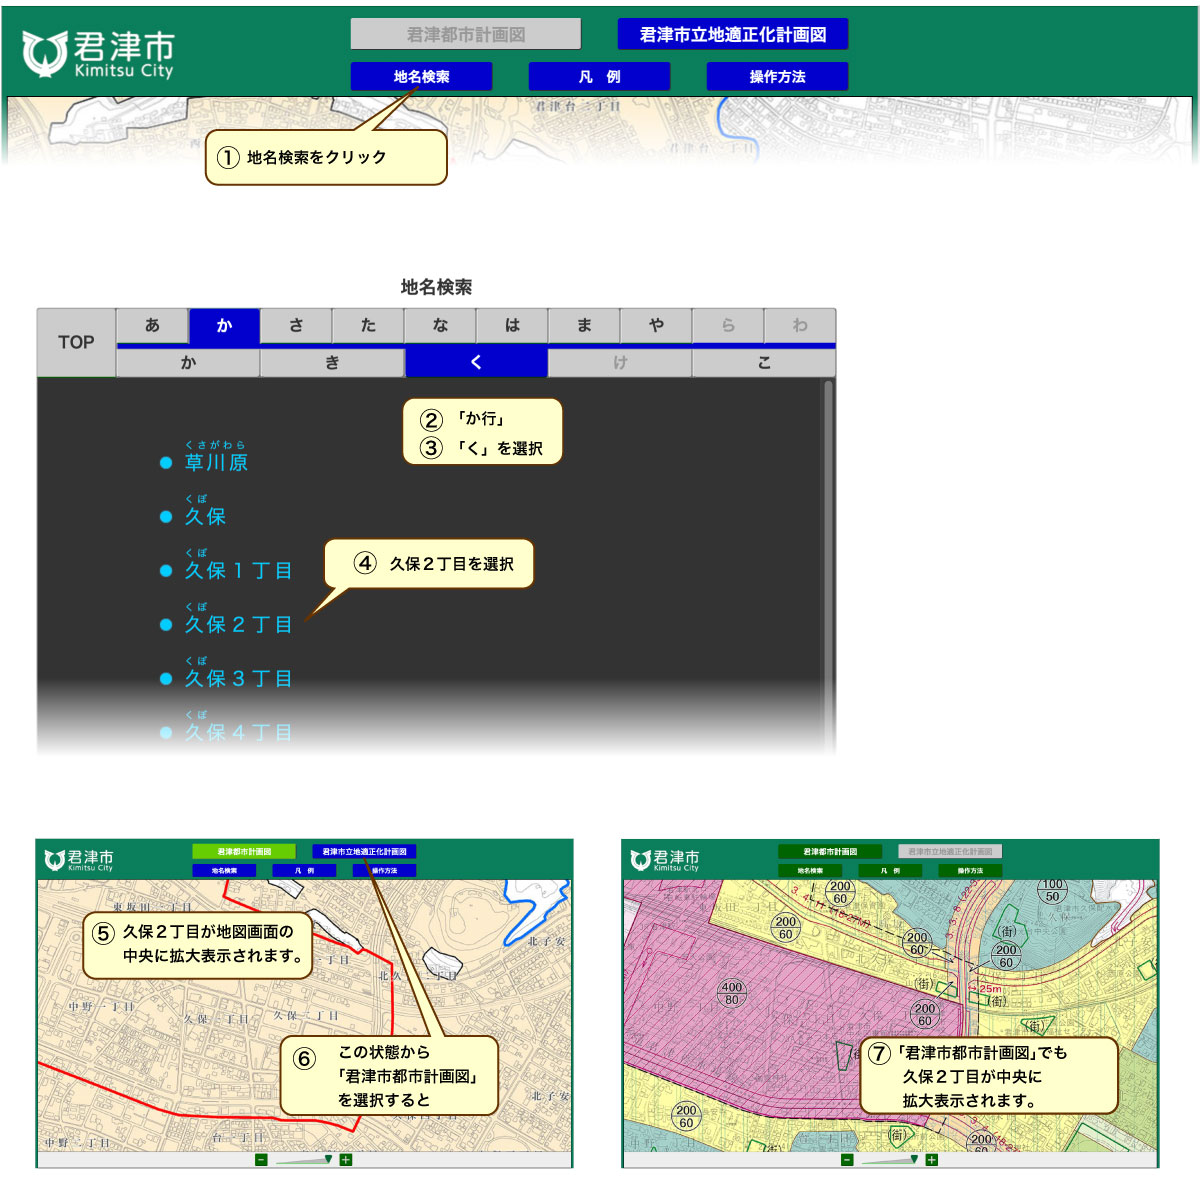Image resolution: width=1200 pixels, height=1200 pixels.
Task: Click the place list vertical scrollbar
Action: coord(828,565)
